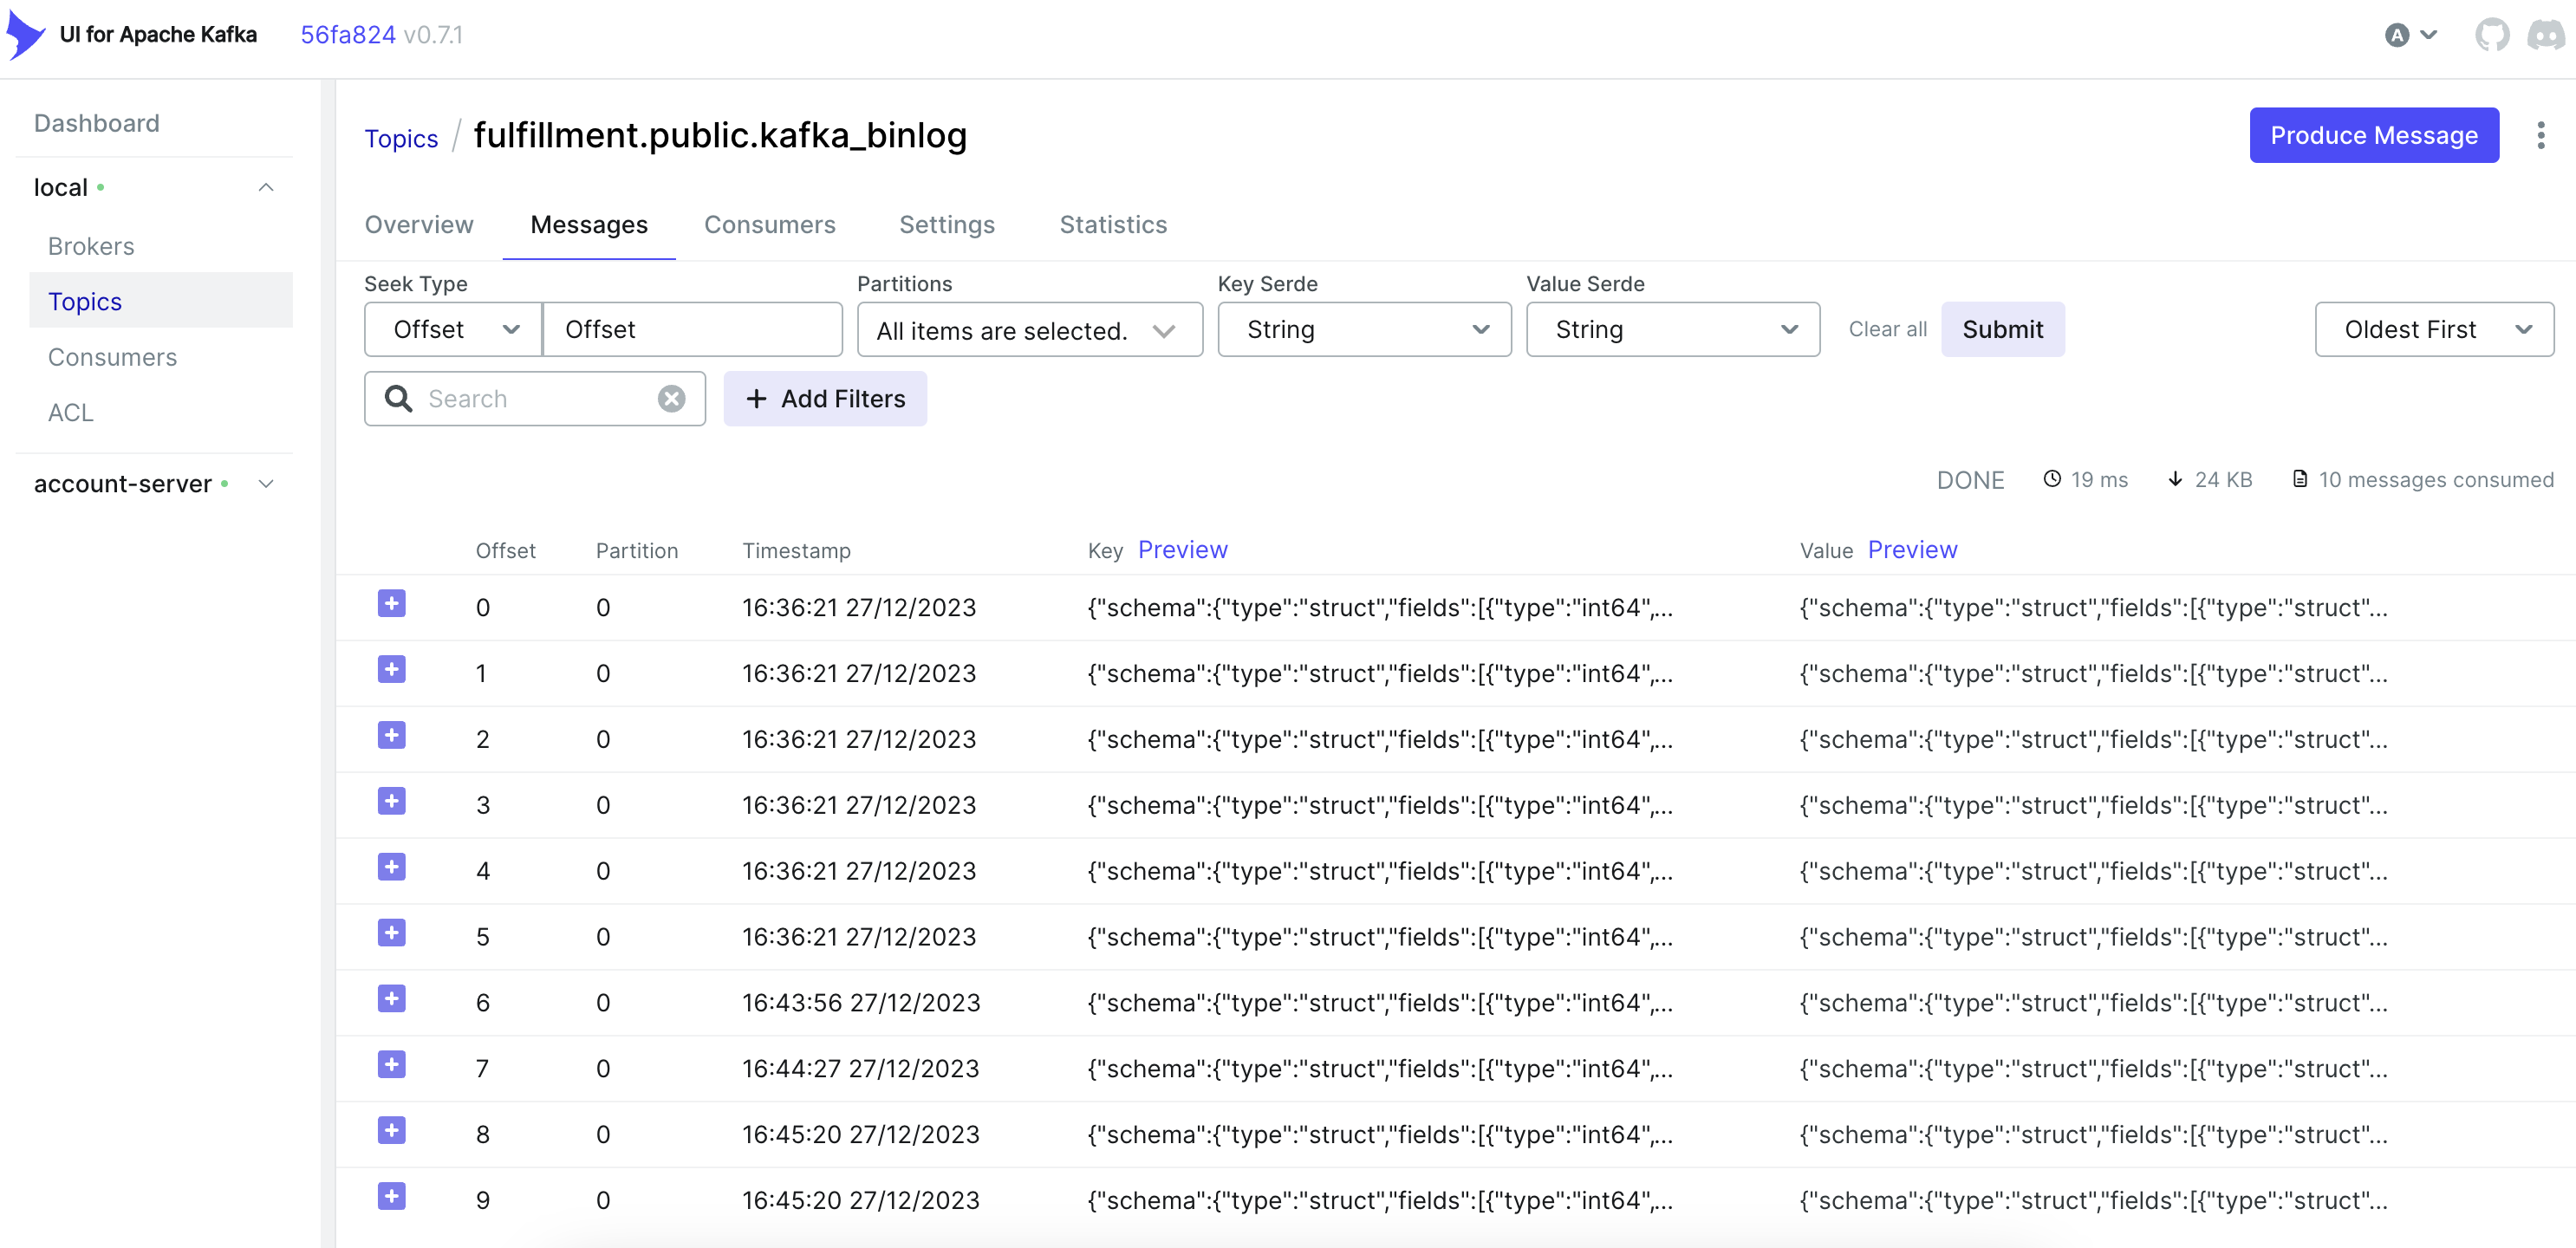Viewport: 2576px width, 1248px height.
Task: Open Topics in the sidebar
Action: (x=160, y=301)
